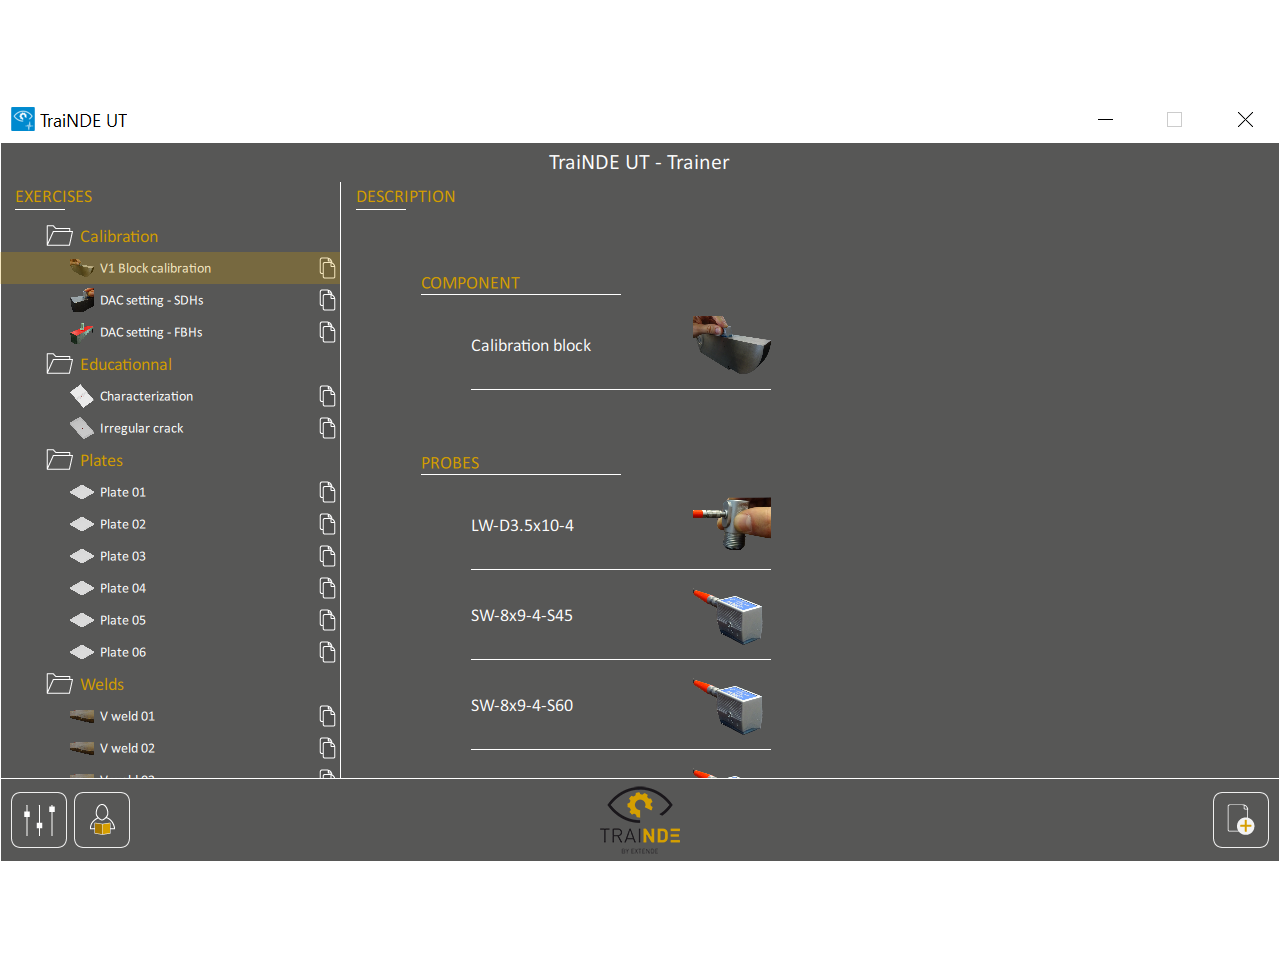Open document icon for Characterization

327,396
